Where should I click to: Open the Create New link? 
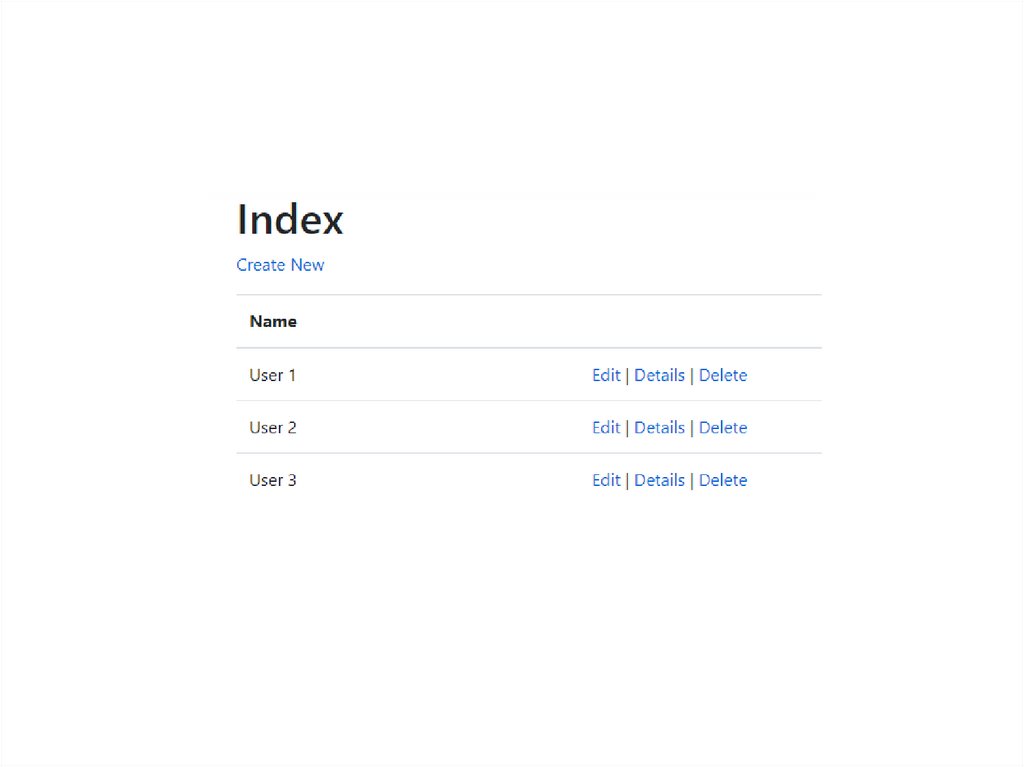point(280,265)
